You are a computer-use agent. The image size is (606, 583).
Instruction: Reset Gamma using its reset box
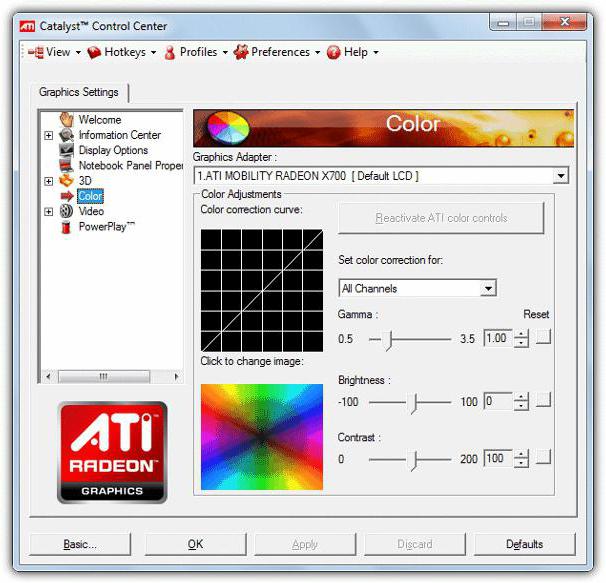(x=543, y=339)
